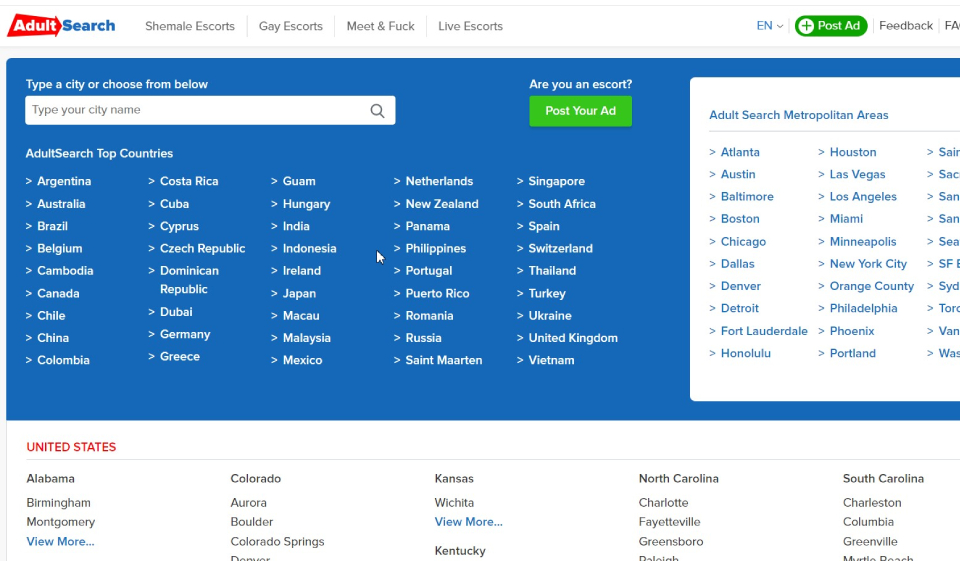Open the Gay Escorts menu item
This screenshot has height=561, width=960.
(290, 26)
